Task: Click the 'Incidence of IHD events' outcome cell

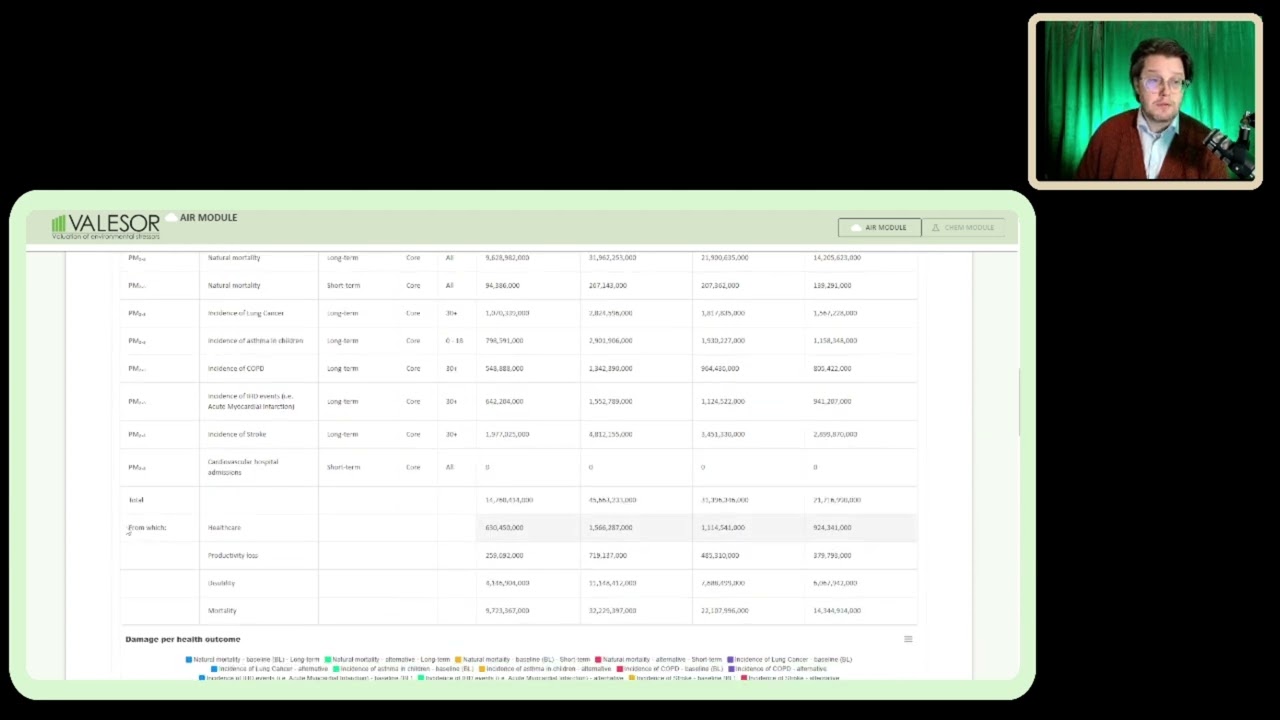Action: (251, 401)
